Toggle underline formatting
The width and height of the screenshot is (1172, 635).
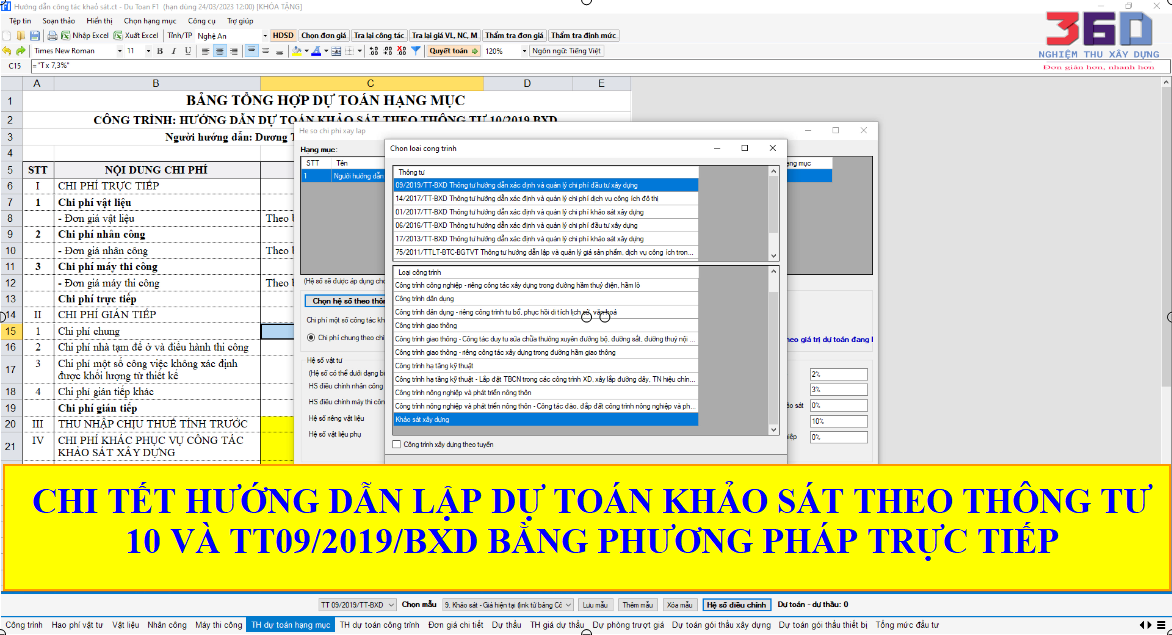click(188, 51)
